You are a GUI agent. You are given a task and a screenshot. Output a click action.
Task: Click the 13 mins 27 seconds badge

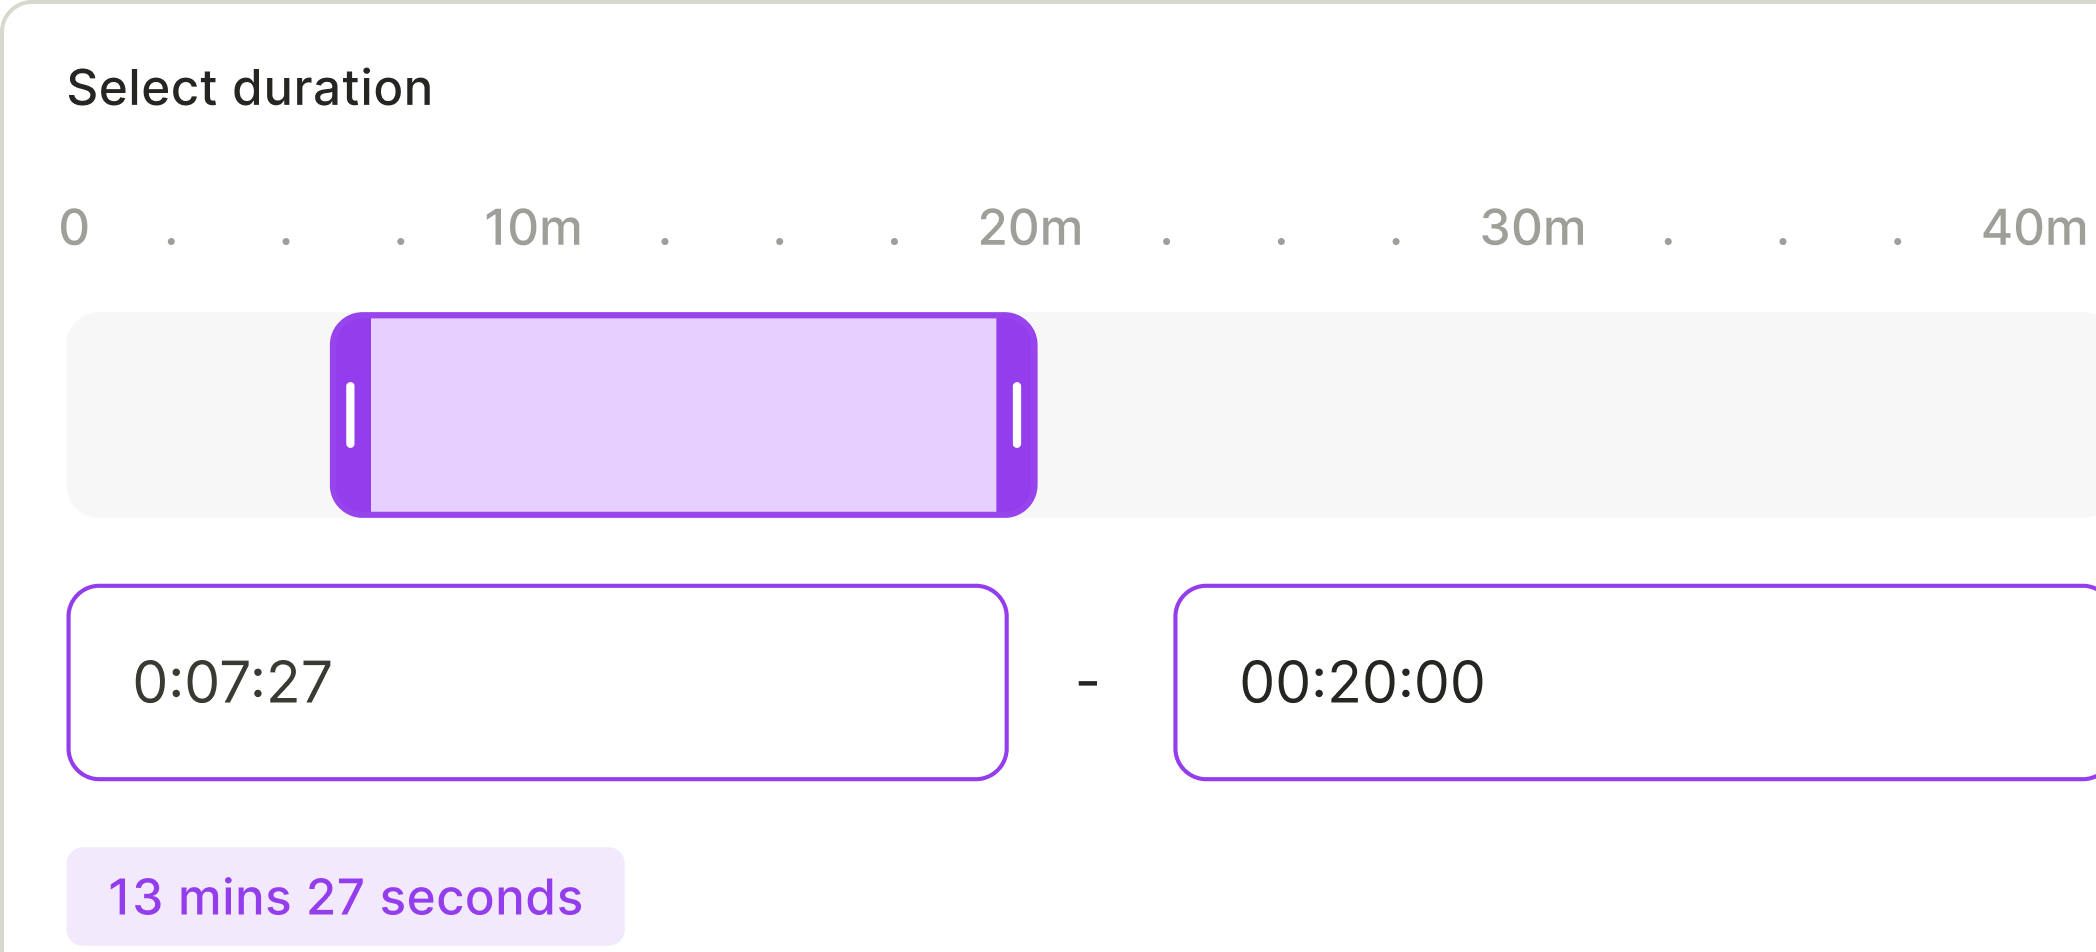click(345, 896)
